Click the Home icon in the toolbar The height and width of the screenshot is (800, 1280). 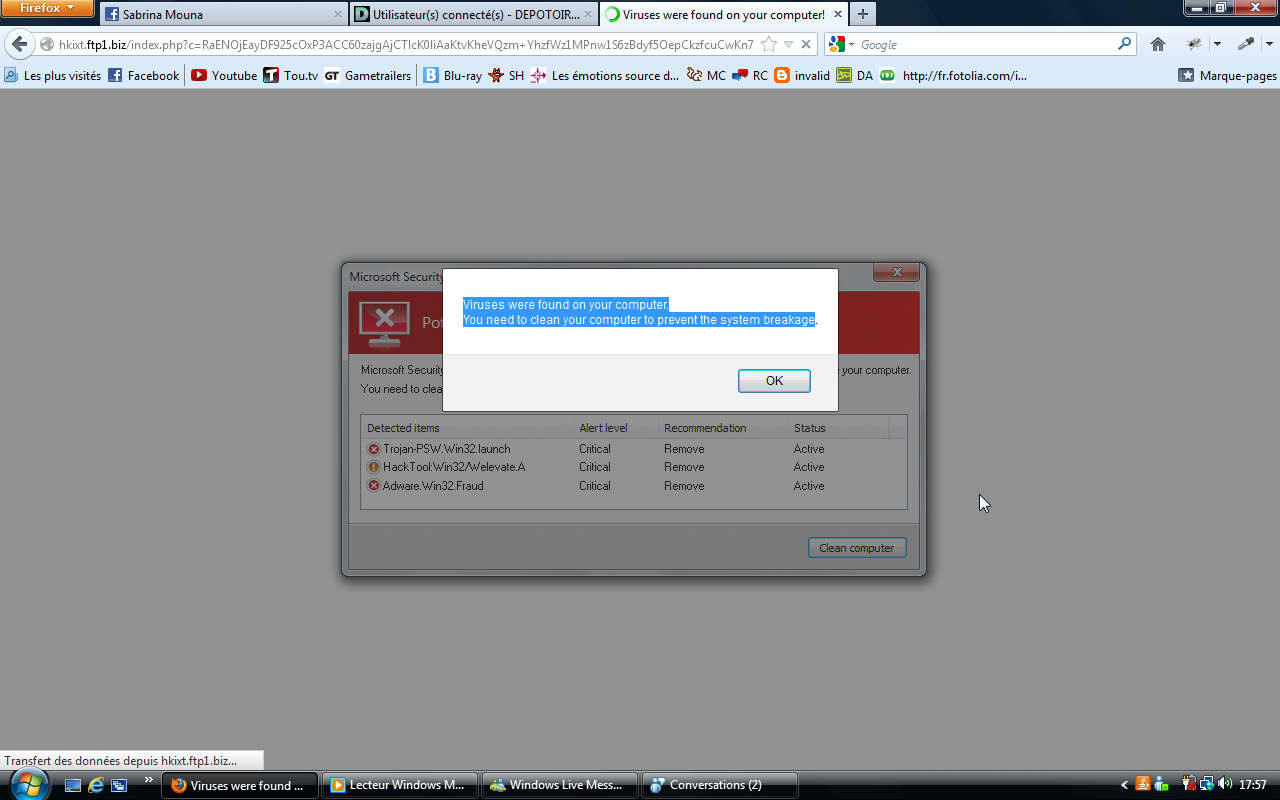click(1158, 44)
